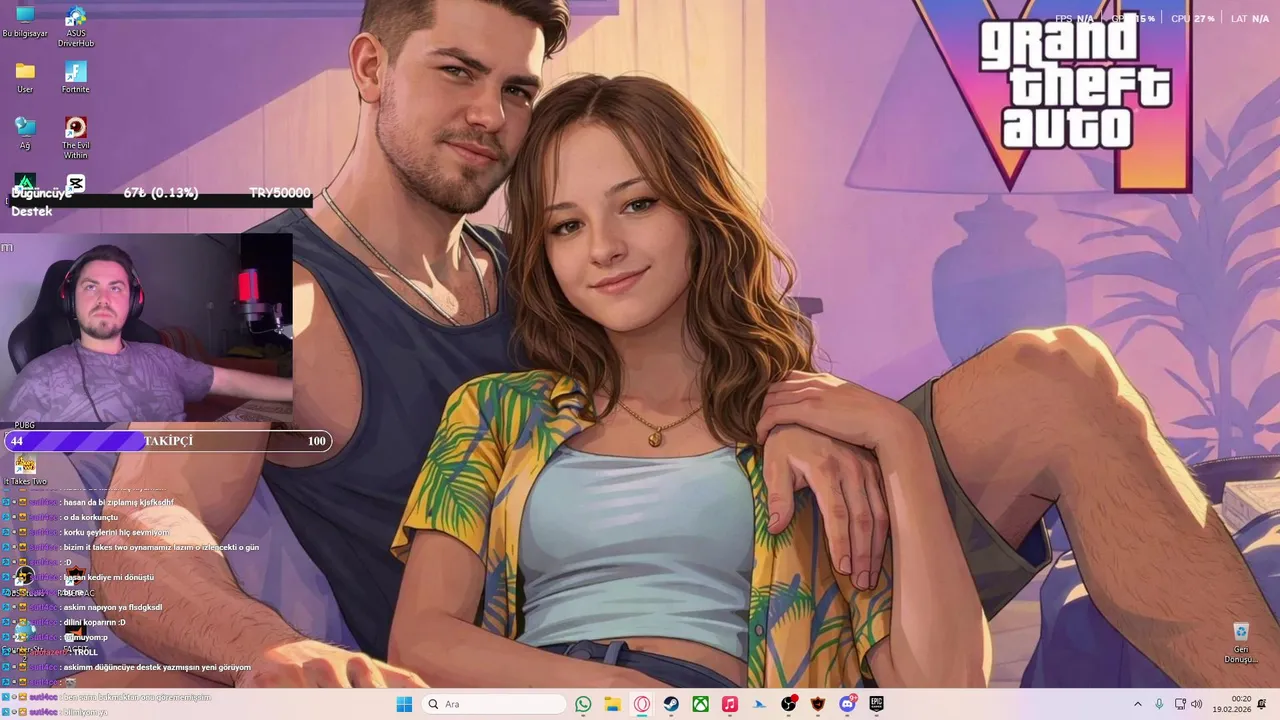Switch to the Opera GX browser
The height and width of the screenshot is (720, 1280).
coord(642,704)
